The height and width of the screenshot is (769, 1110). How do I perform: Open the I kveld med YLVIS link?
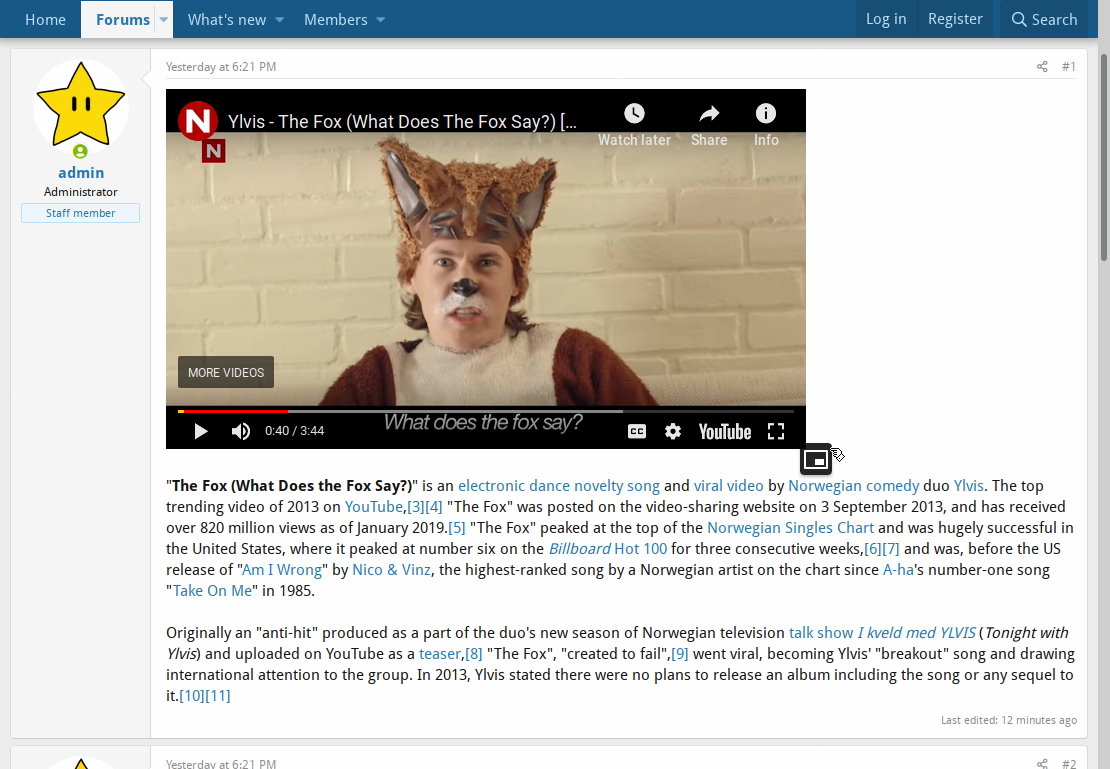click(x=917, y=633)
